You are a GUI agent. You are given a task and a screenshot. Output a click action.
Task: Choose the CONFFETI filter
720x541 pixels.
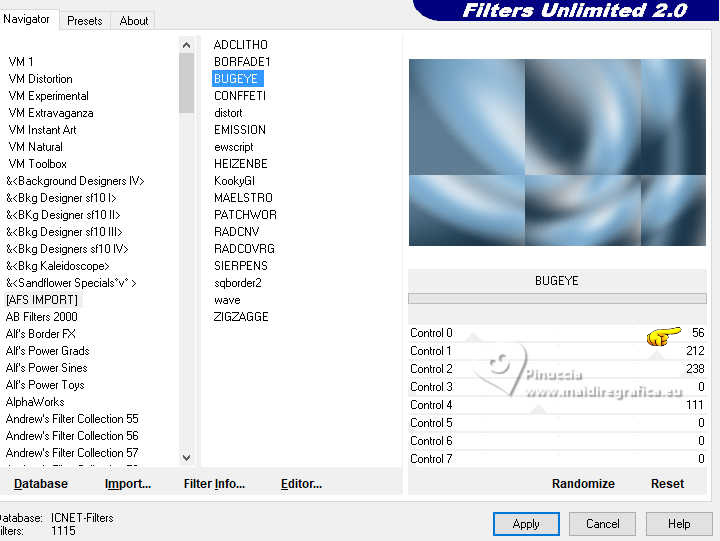click(x=240, y=96)
